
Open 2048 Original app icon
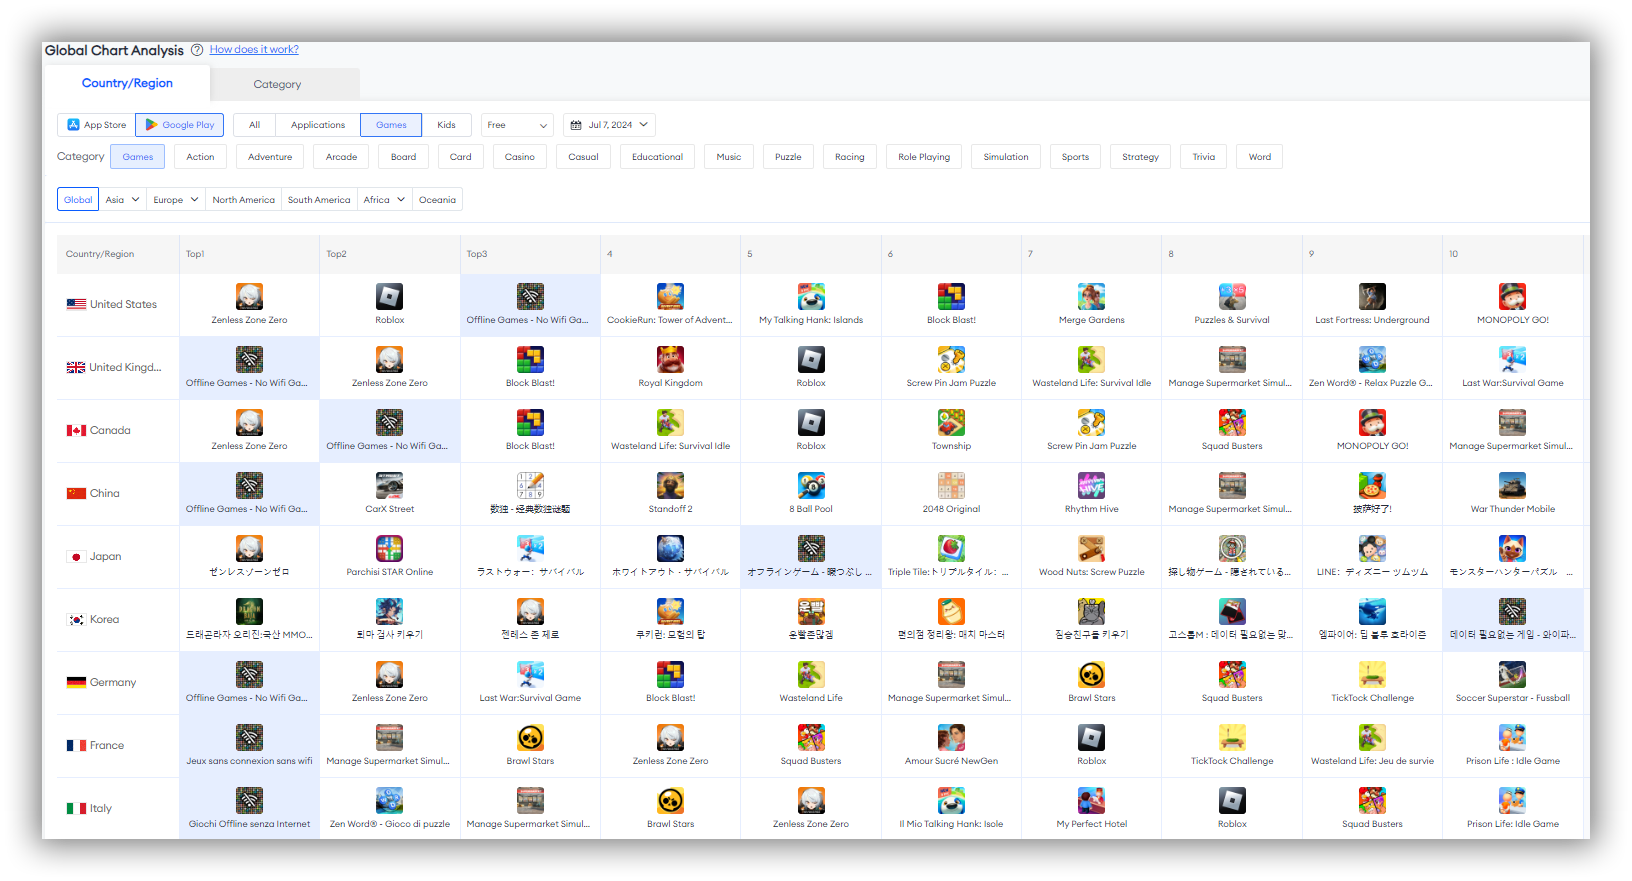(951, 485)
